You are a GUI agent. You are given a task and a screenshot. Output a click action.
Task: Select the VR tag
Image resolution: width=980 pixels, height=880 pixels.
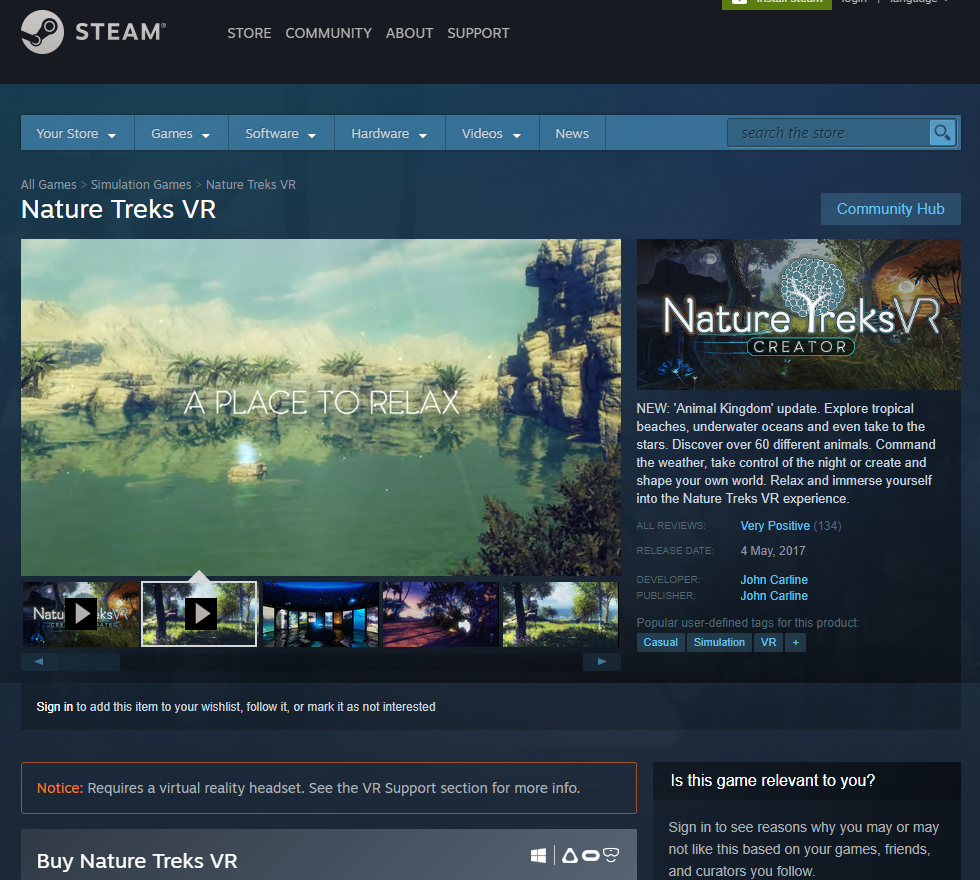click(768, 642)
